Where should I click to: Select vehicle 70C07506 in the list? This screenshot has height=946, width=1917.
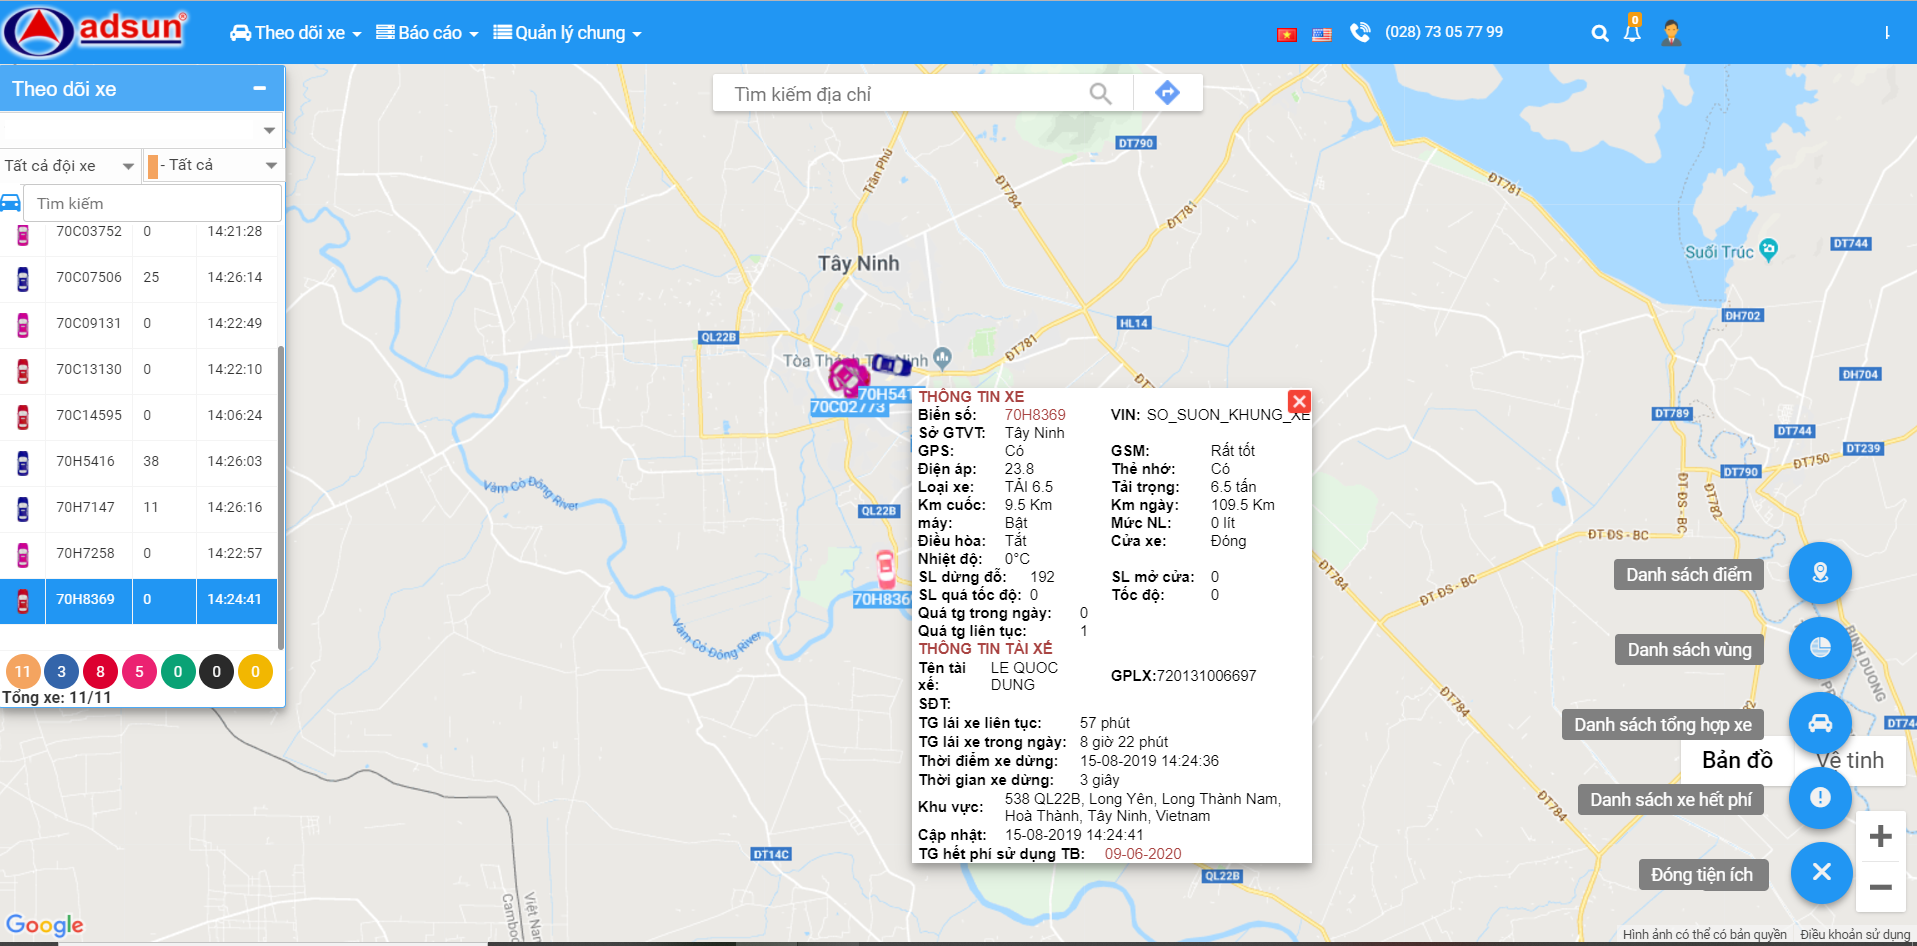pyautogui.click(x=139, y=278)
